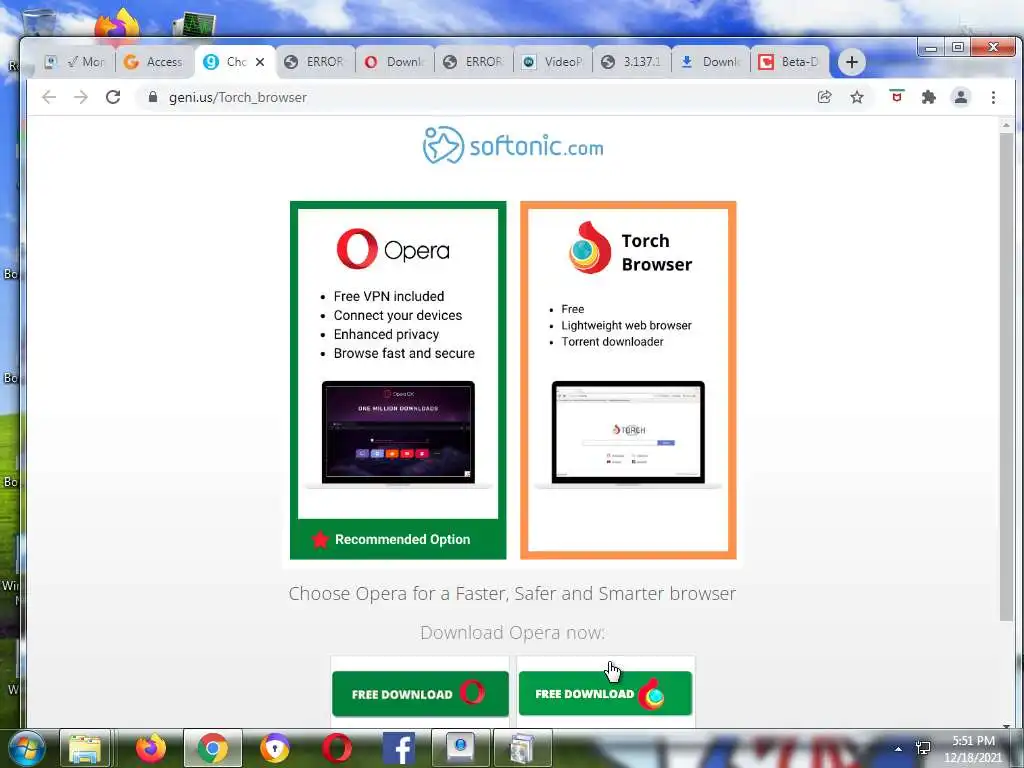Click 'Browse fast and secure' text

(x=404, y=353)
